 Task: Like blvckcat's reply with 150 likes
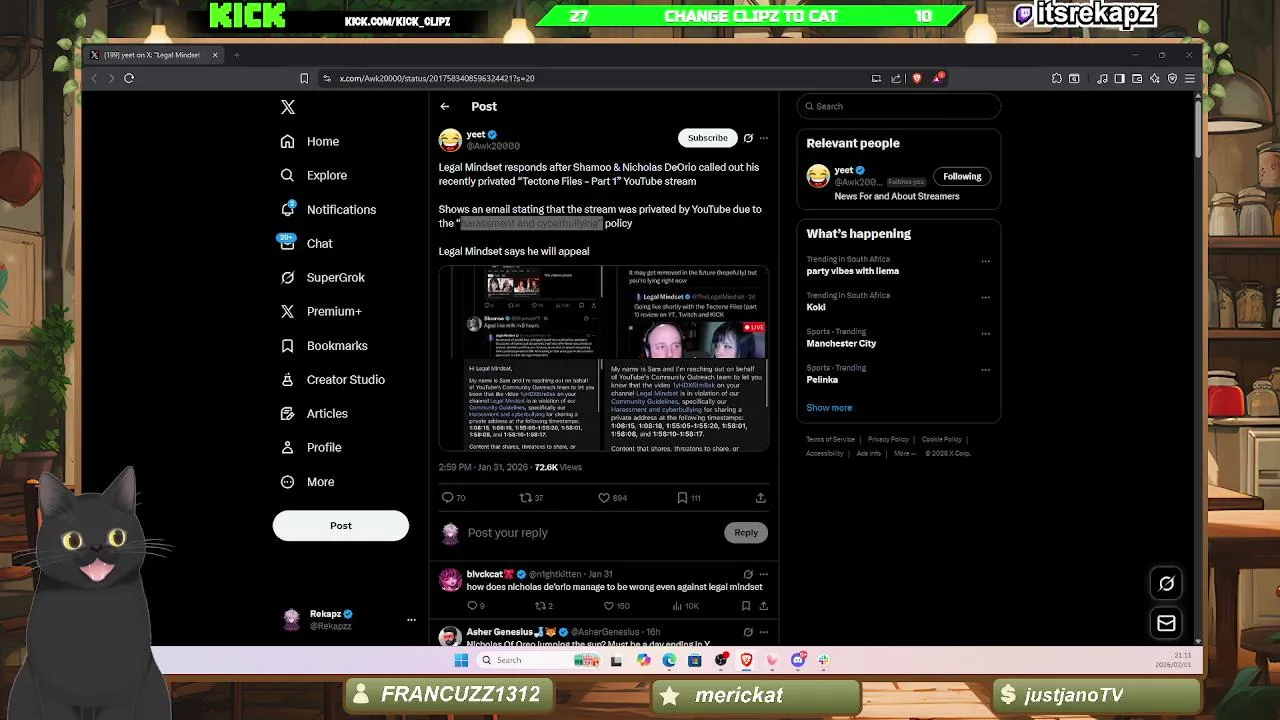pos(616,605)
